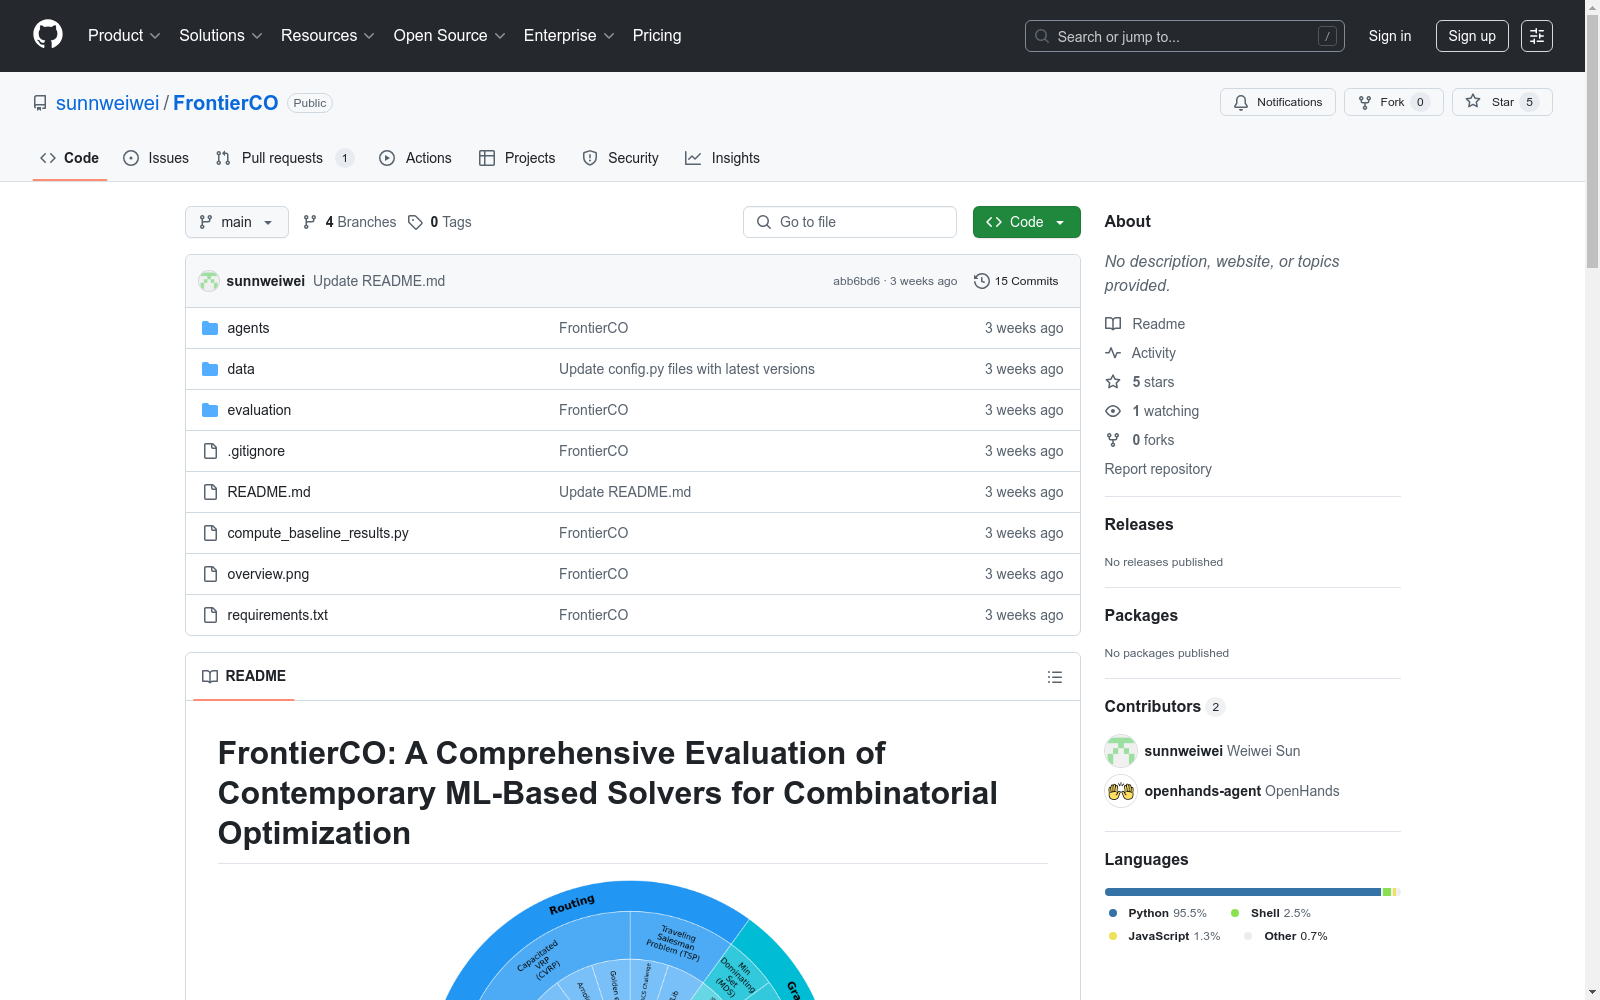Screen dimensions: 1600x1000
Task: Expand the Open Source menu
Action: pyautogui.click(x=450, y=36)
